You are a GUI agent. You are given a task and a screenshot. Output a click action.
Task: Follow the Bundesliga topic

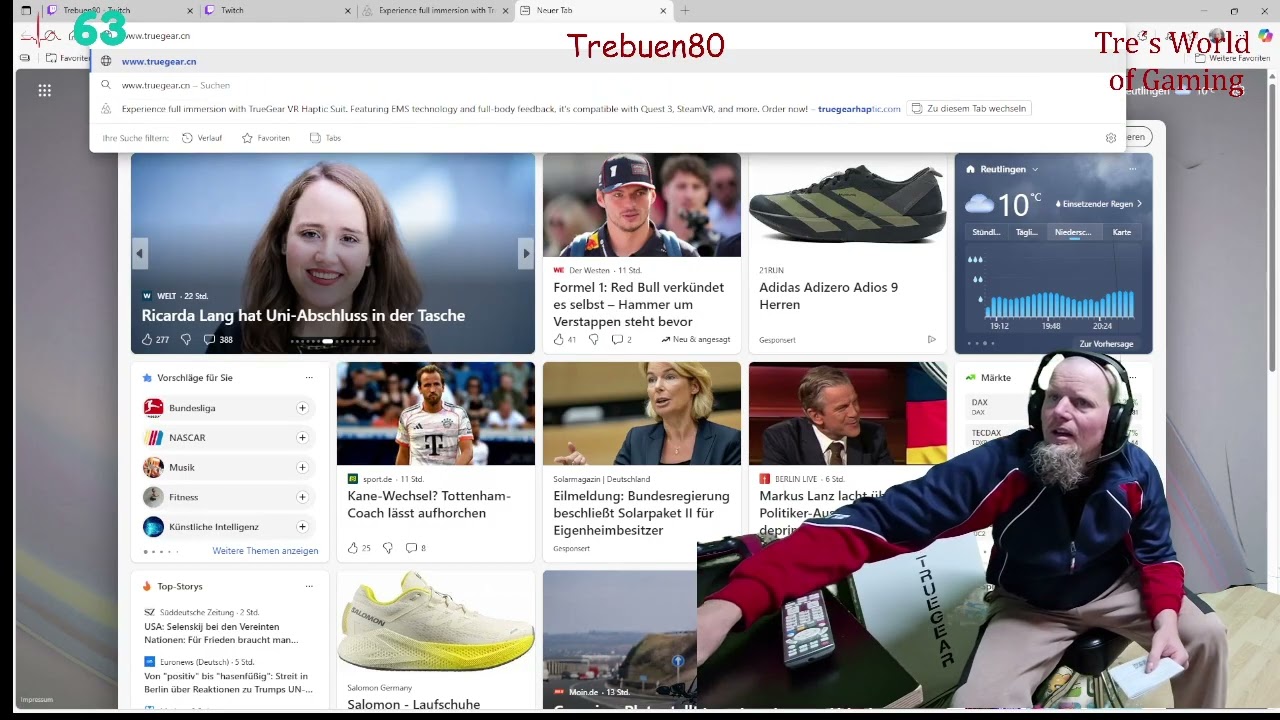point(302,408)
